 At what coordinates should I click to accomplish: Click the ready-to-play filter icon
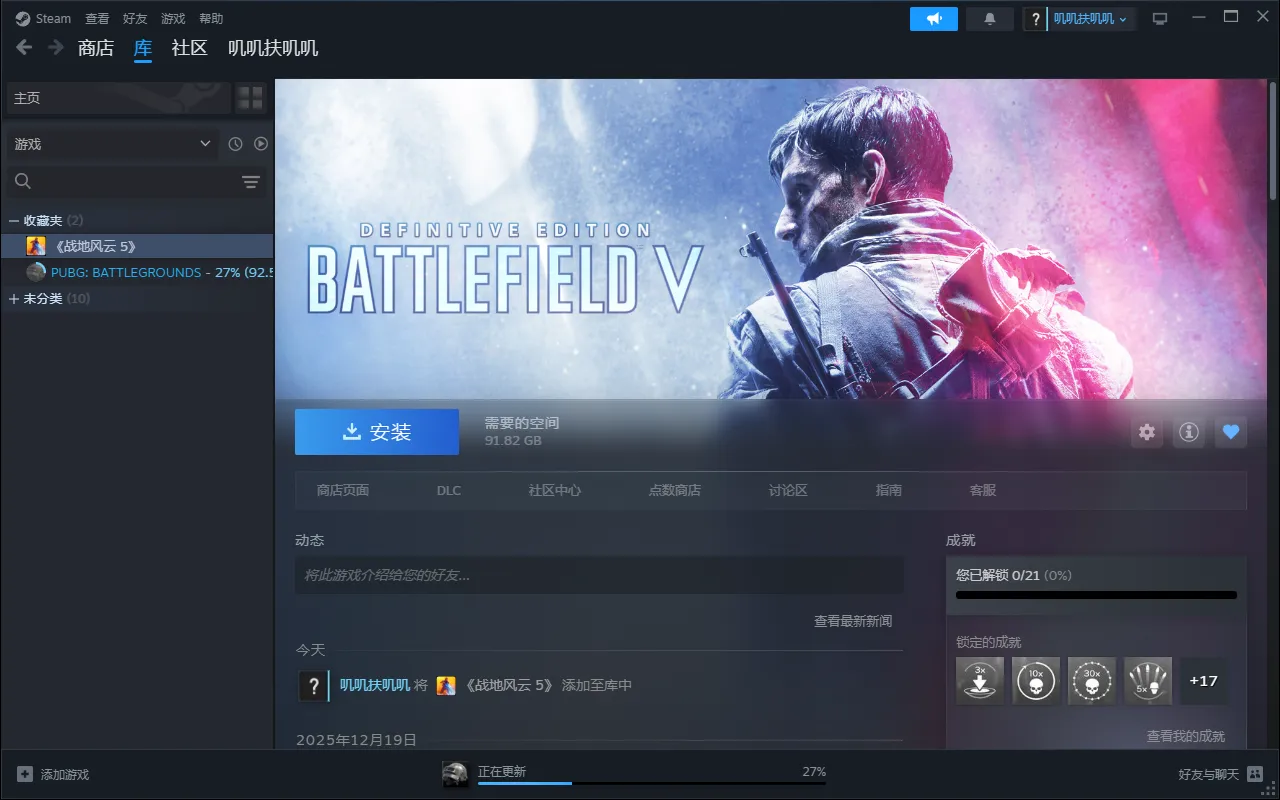coord(261,144)
